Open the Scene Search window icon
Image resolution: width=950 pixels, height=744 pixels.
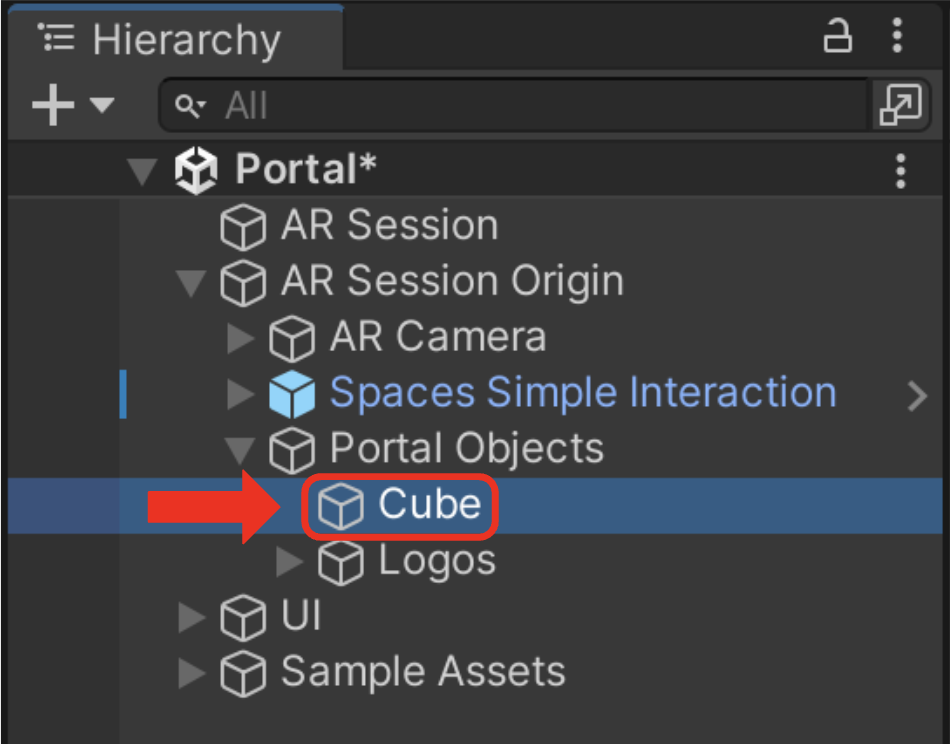[900, 105]
